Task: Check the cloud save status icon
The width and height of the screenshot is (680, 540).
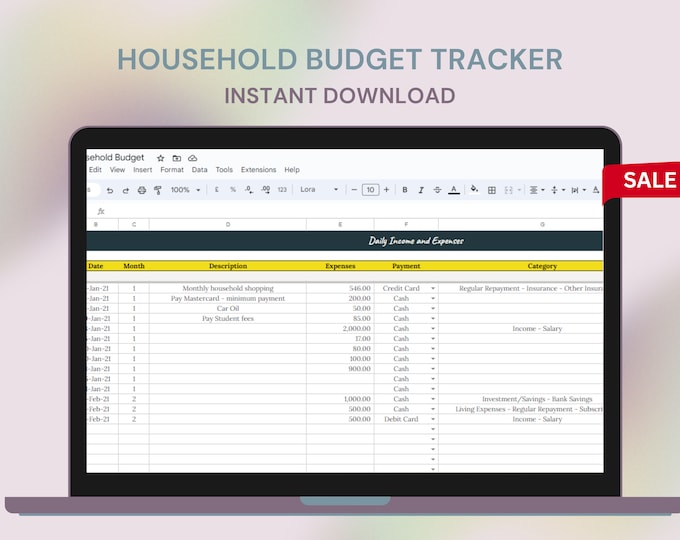Action: [193, 158]
